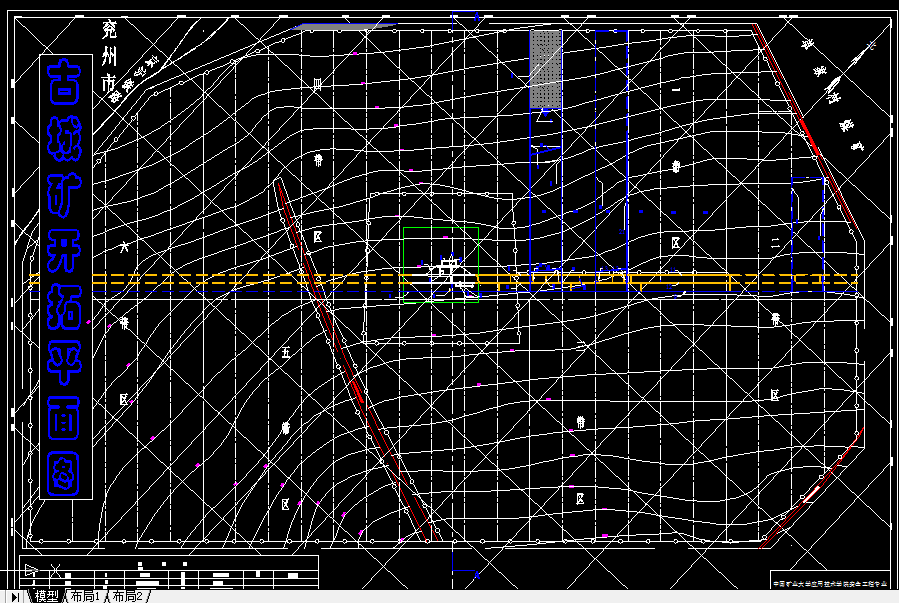Click the jump-to-last-tab arrow button
Image resolution: width=899 pixels, height=603 pixels.
pyautogui.click(x=15, y=597)
